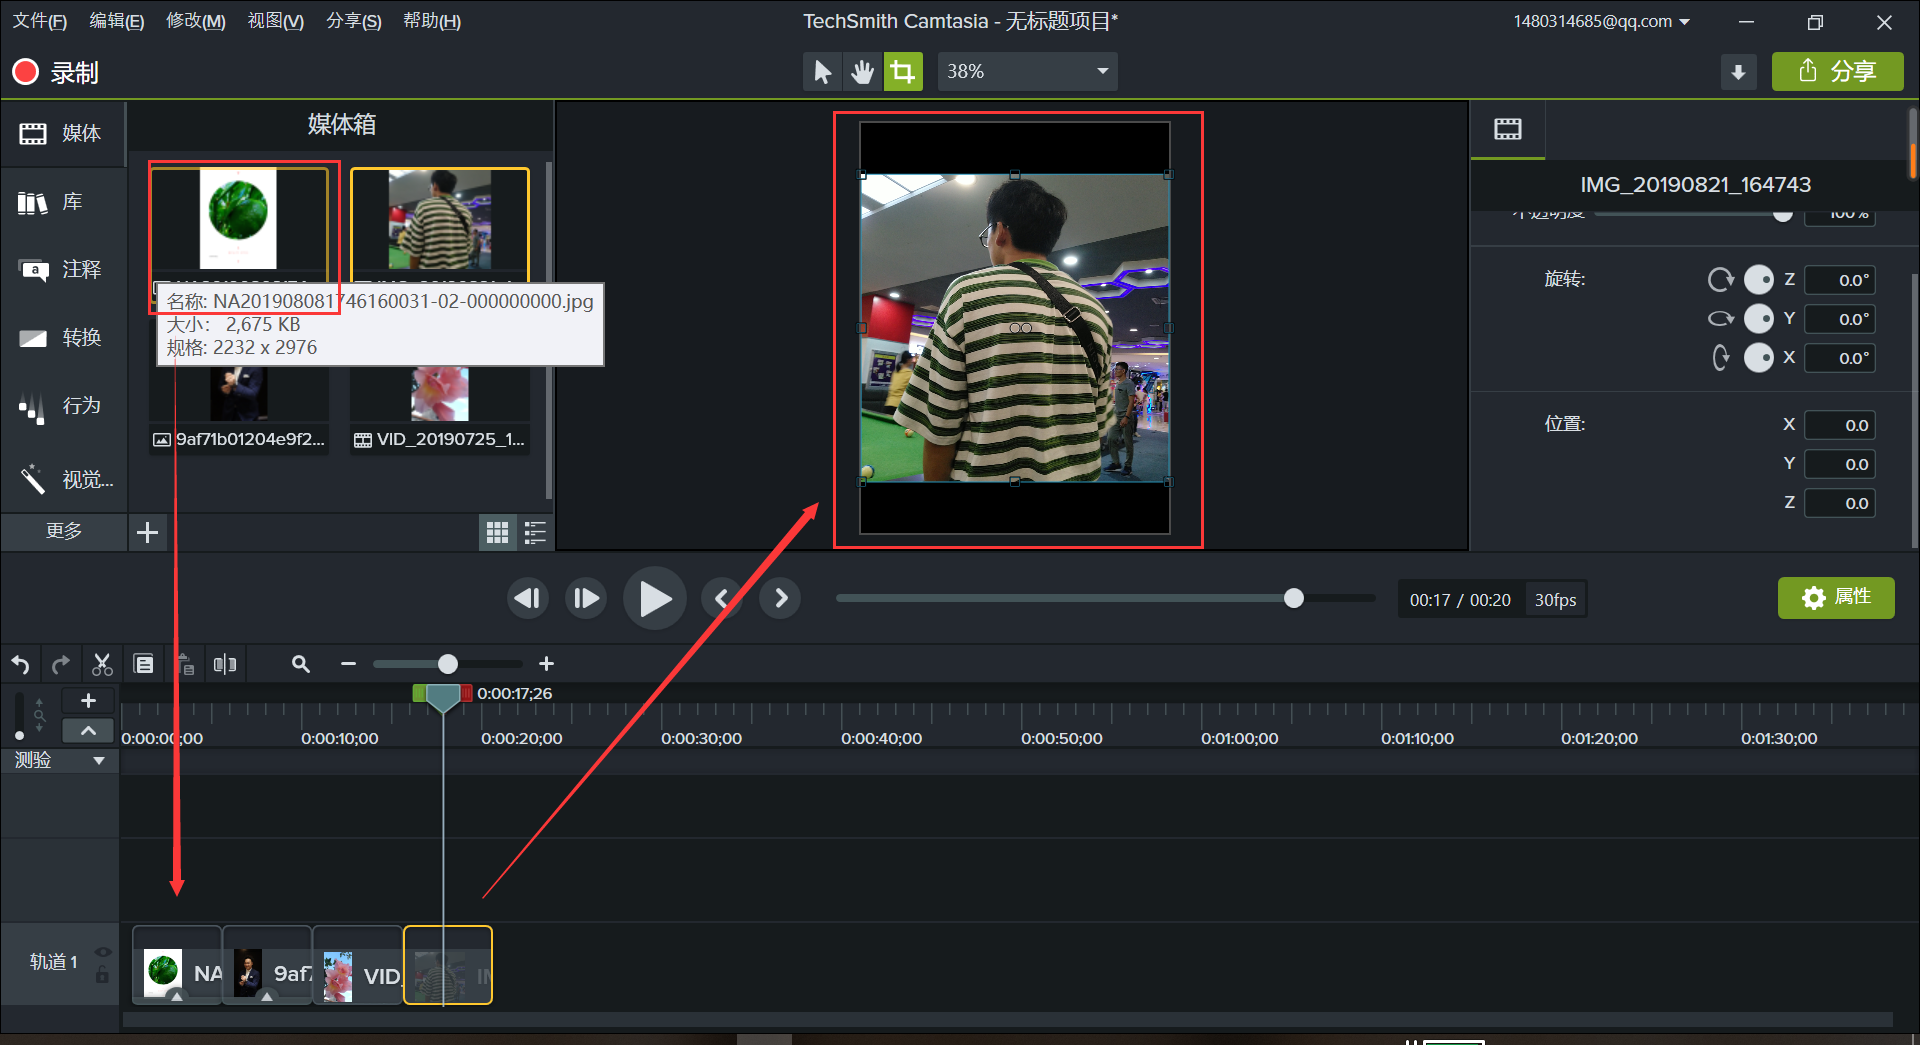Click the green 属性 properties button
This screenshot has height=1045, width=1920.
pos(1836,598)
